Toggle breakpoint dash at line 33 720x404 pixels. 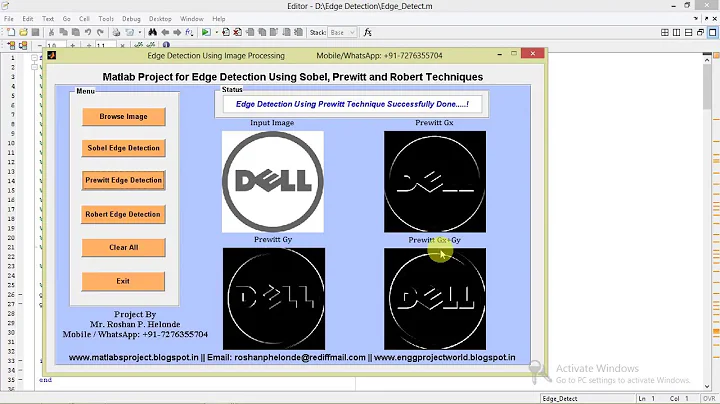click(x=21, y=361)
